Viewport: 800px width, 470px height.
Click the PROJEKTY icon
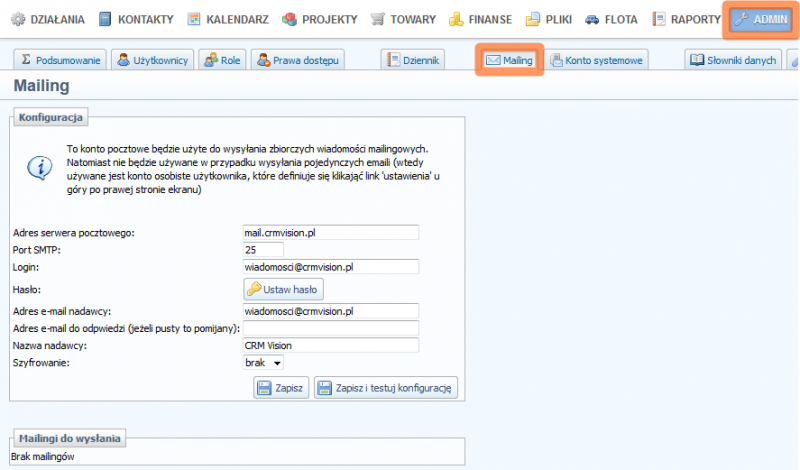click(x=289, y=19)
